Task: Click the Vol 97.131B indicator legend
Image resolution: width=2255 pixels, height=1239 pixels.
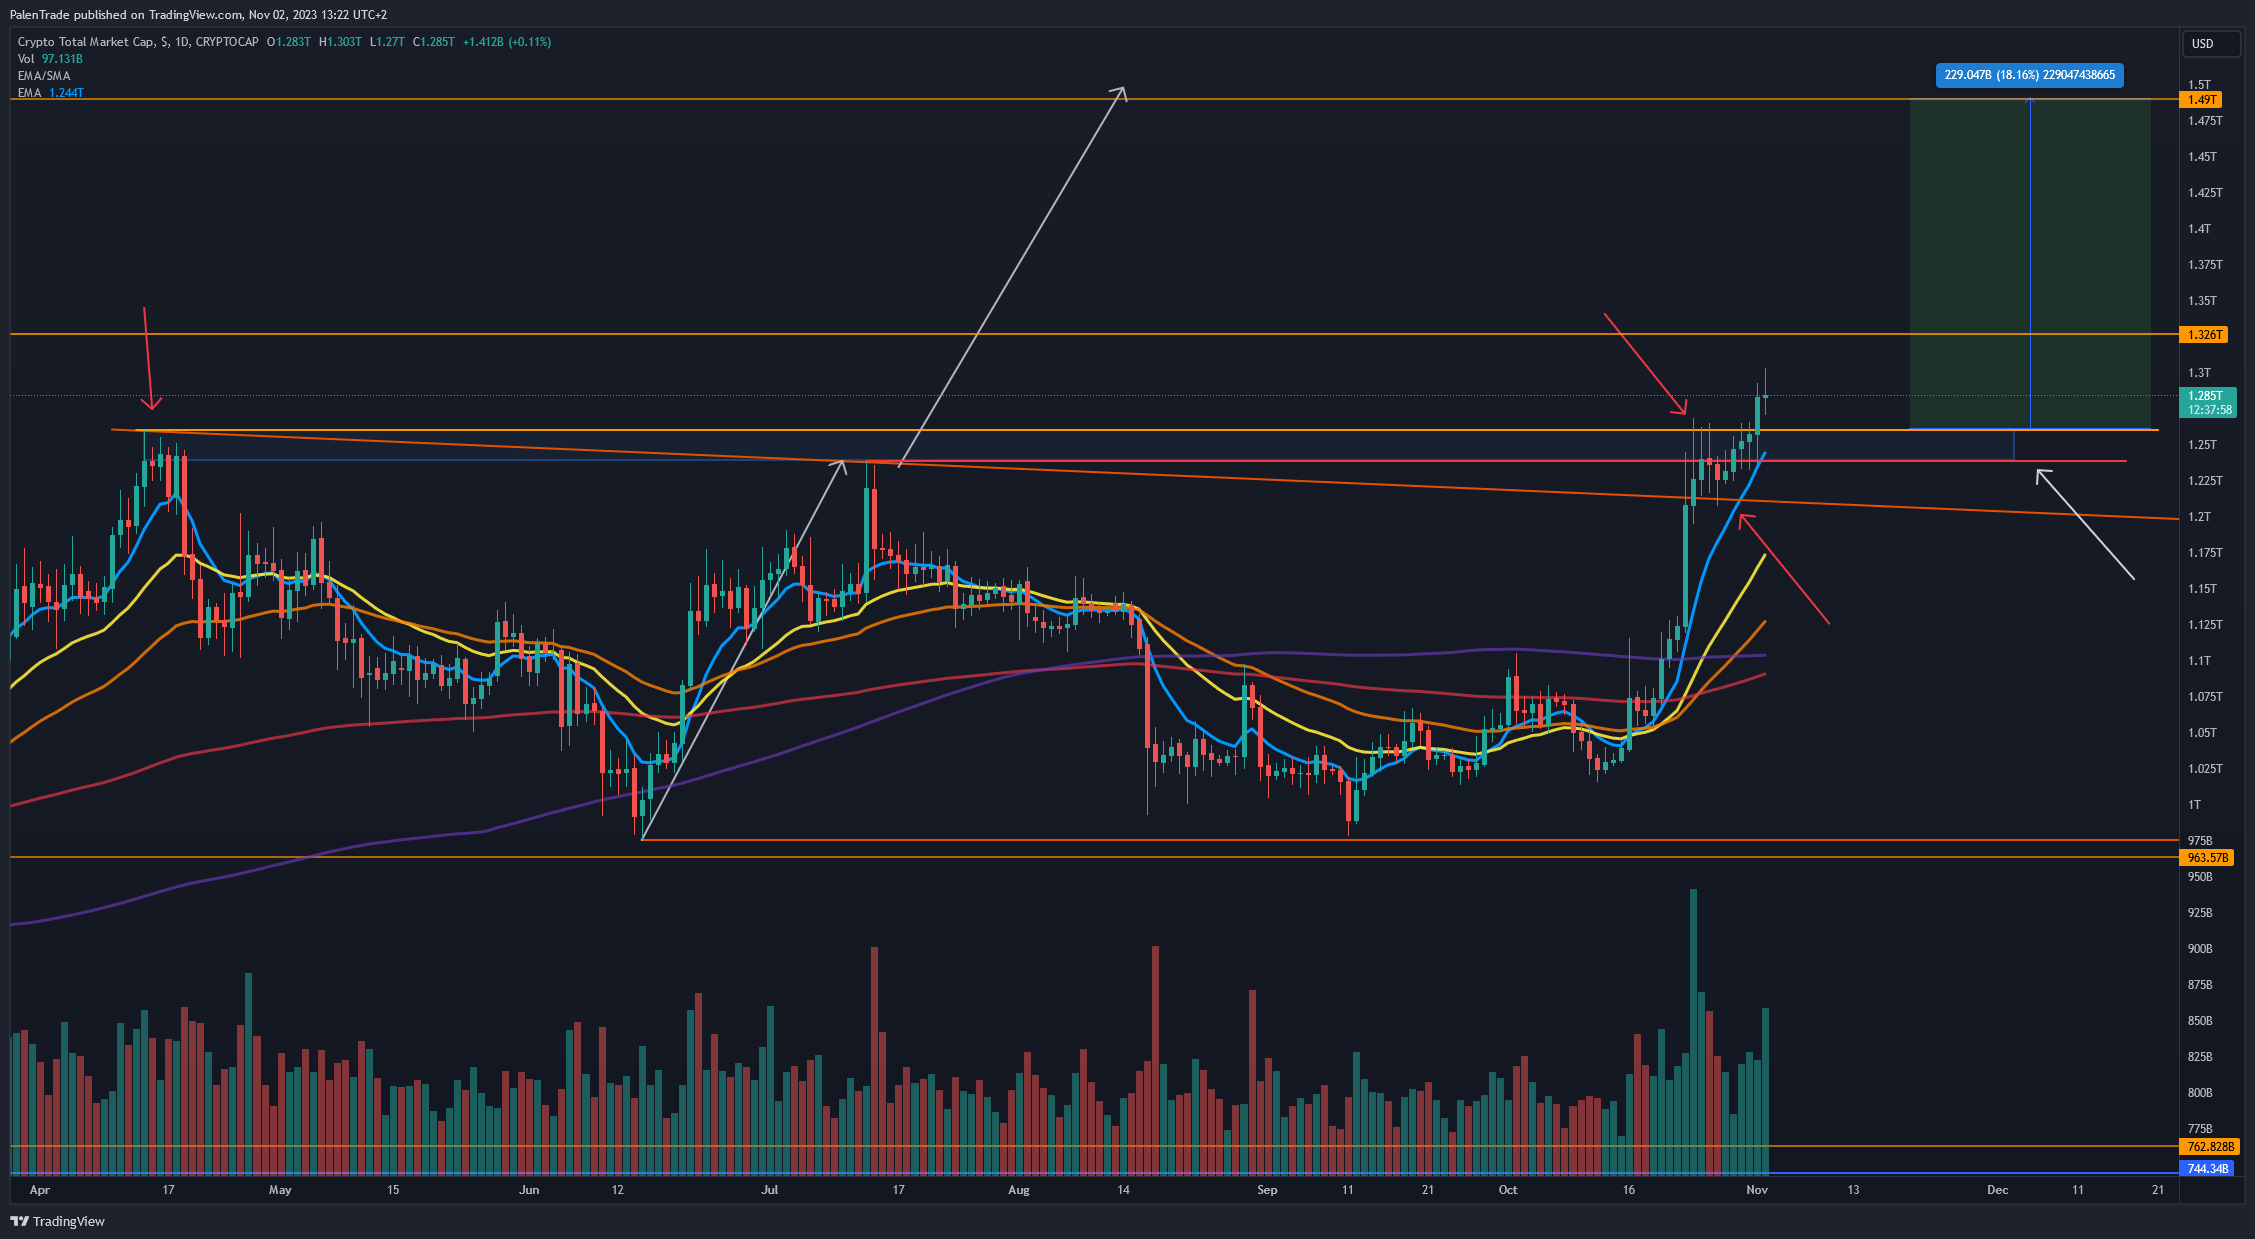Action: [x=50, y=59]
